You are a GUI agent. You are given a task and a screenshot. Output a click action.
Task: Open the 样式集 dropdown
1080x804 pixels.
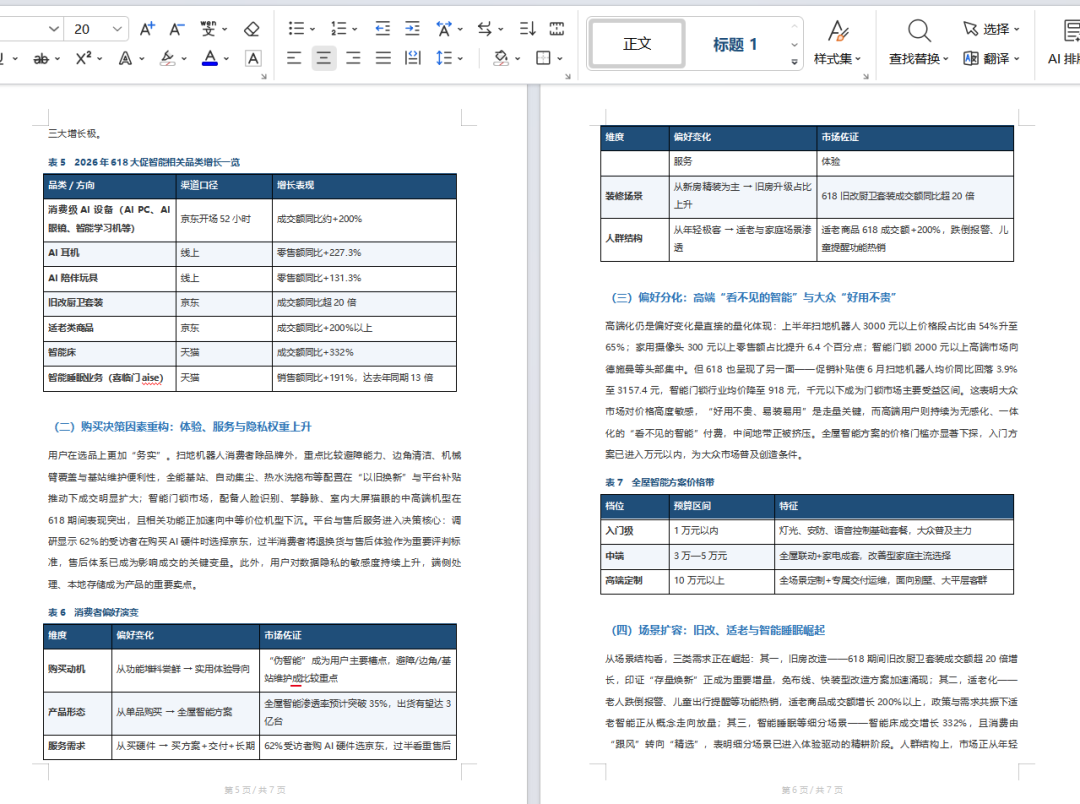[x=838, y=59]
